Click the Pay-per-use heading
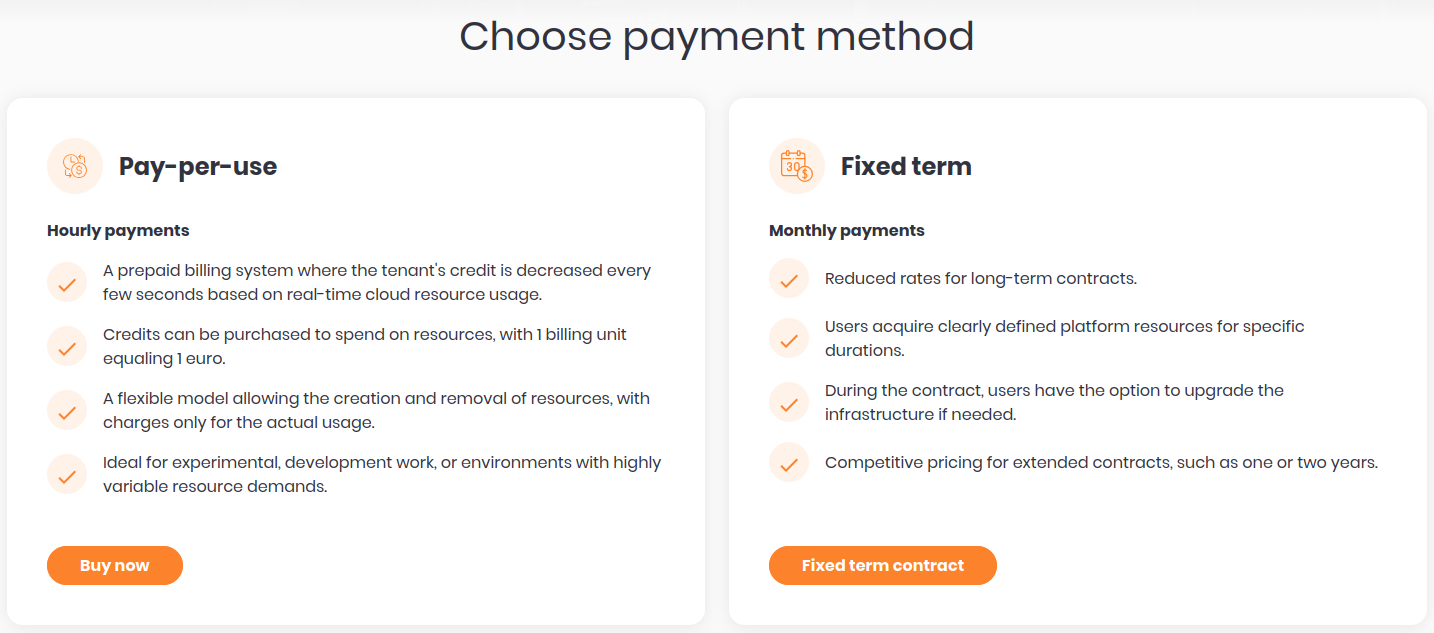Screen dimensions: 1434x633 pos(198,166)
